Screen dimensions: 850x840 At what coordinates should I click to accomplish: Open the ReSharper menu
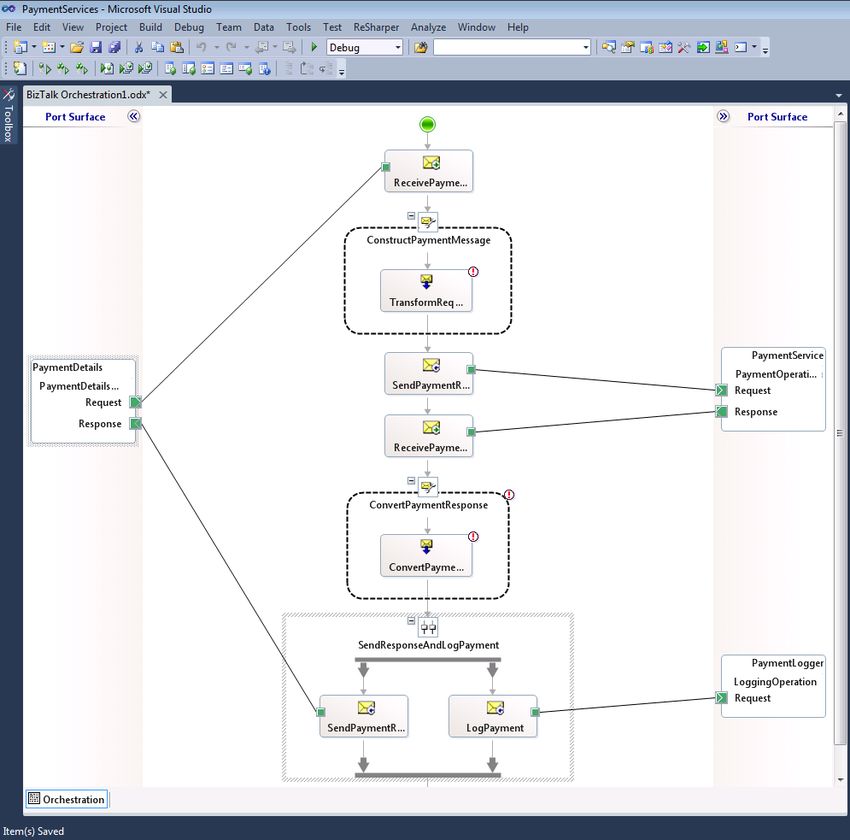376,27
